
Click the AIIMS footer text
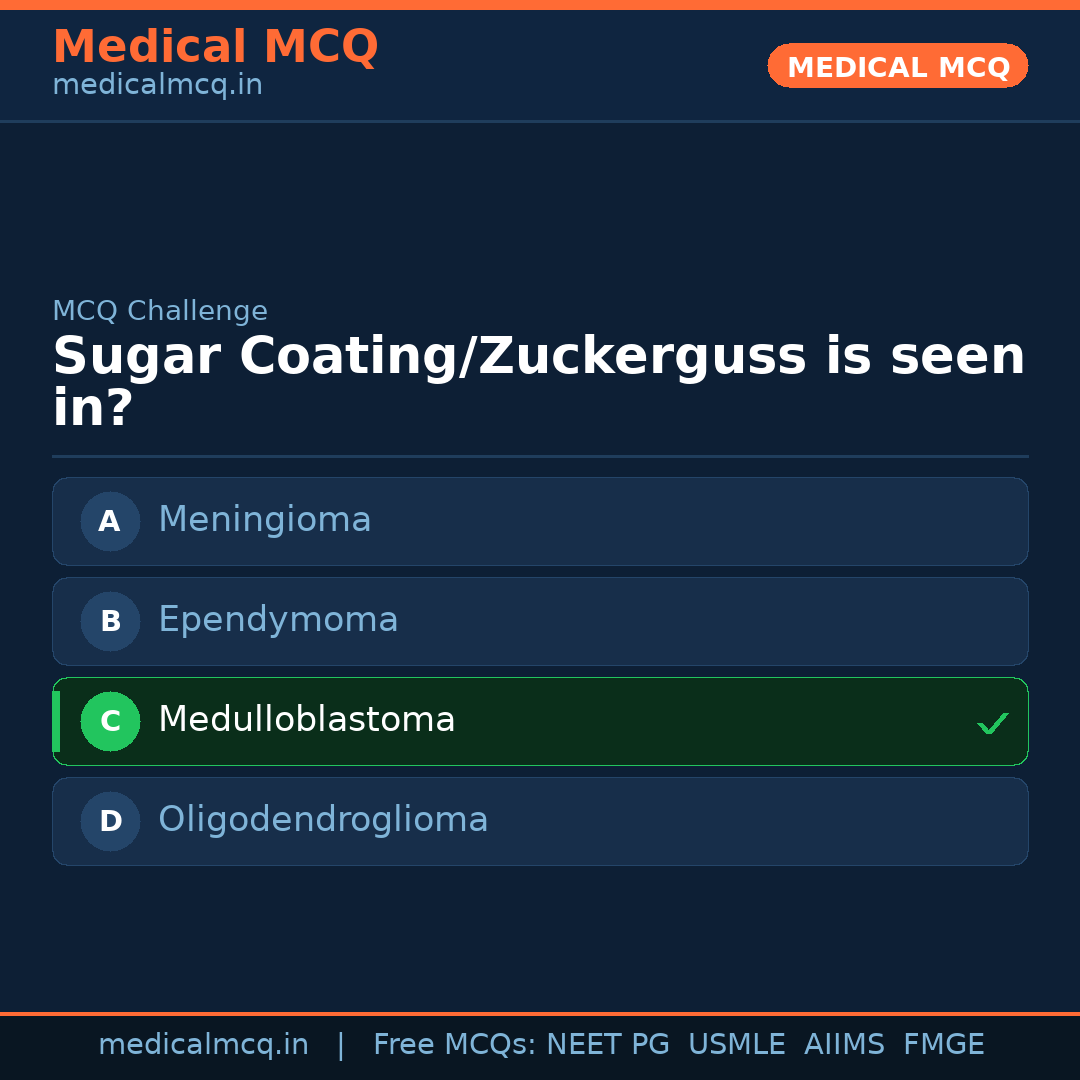(844, 1045)
